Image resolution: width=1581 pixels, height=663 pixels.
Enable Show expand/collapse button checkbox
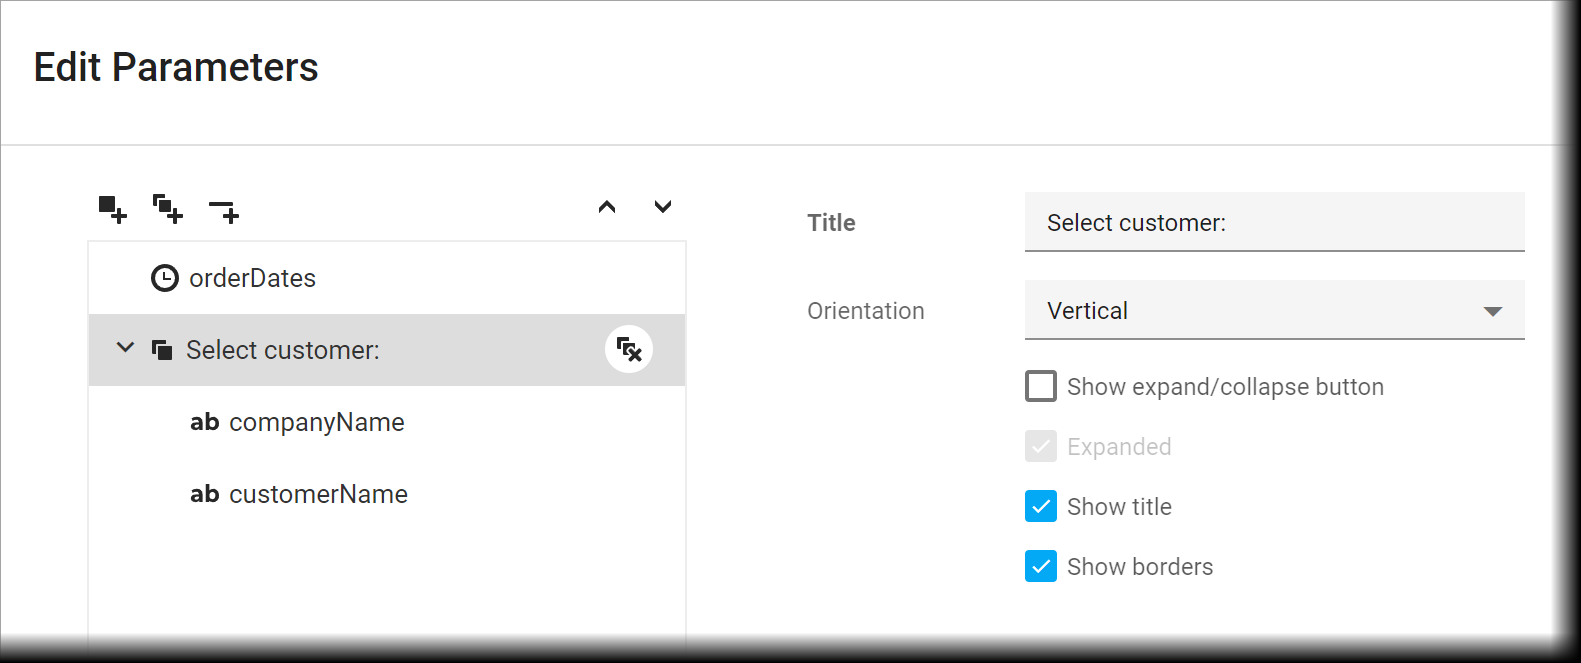tap(1041, 386)
